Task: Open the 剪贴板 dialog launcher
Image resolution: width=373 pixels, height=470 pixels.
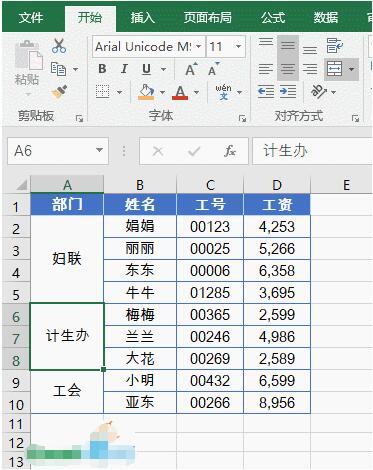Action: [x=79, y=118]
